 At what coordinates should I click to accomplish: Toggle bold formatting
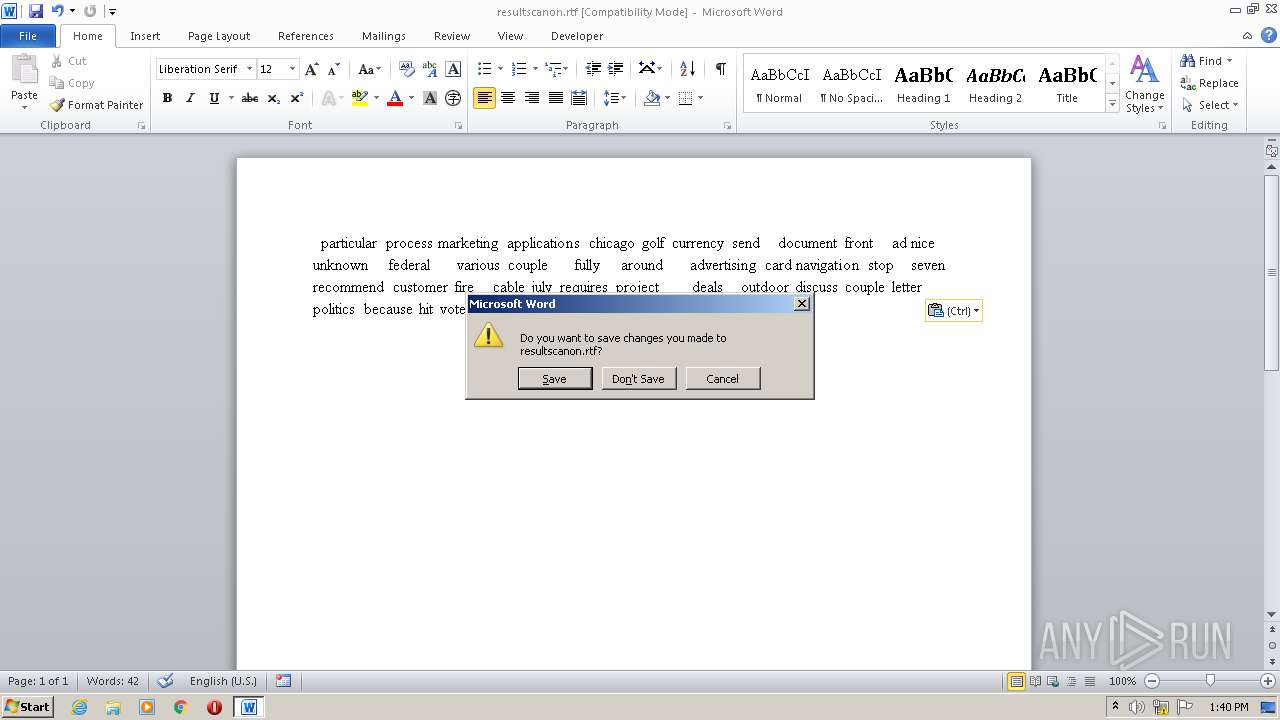pyautogui.click(x=167, y=98)
